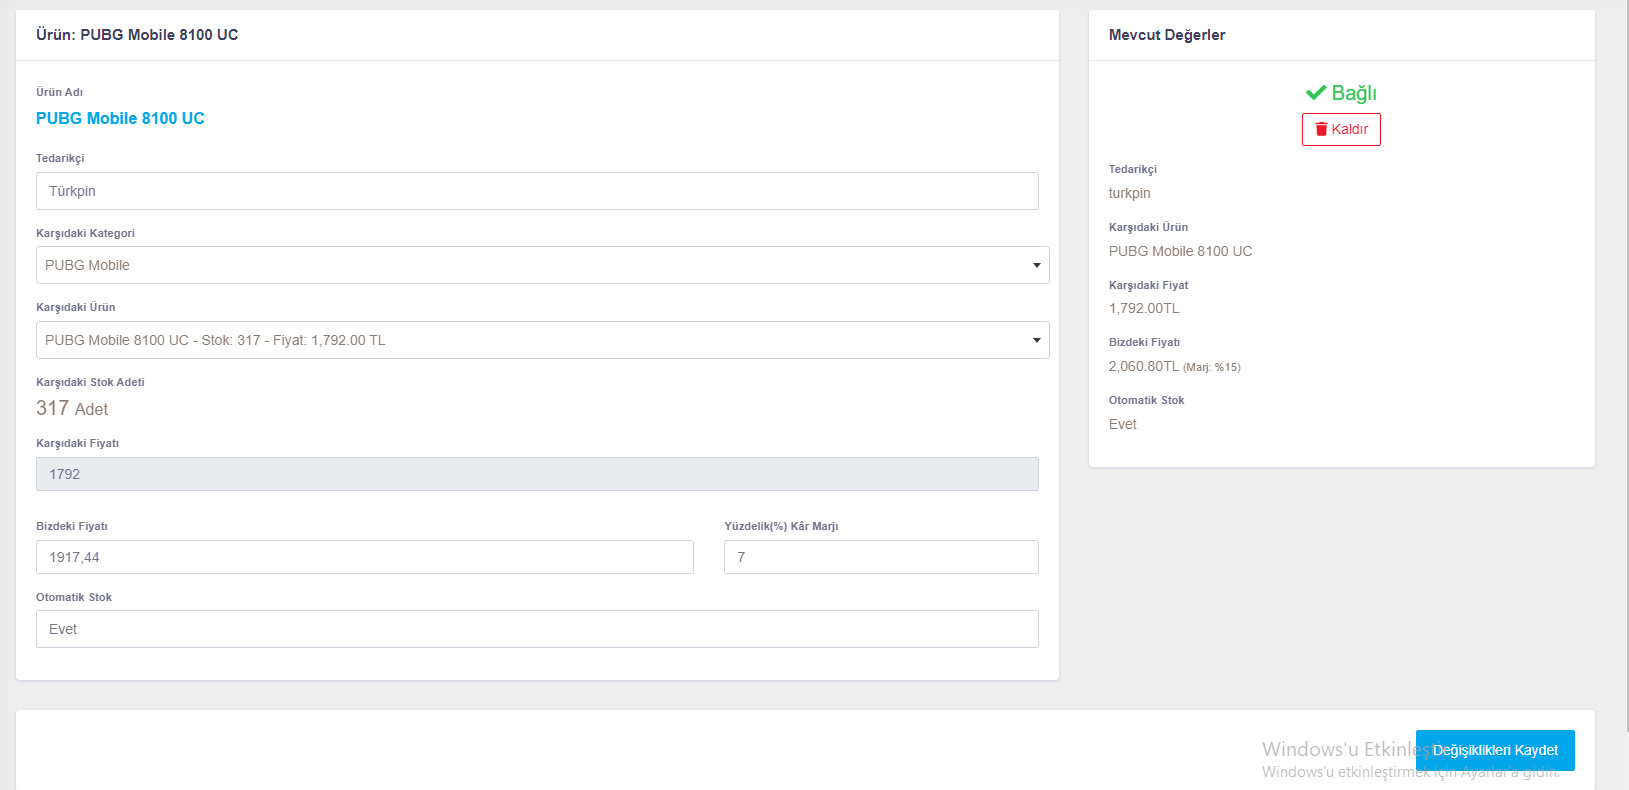
Task: Click the Kâr Marjı percentage input
Action: tap(881, 557)
